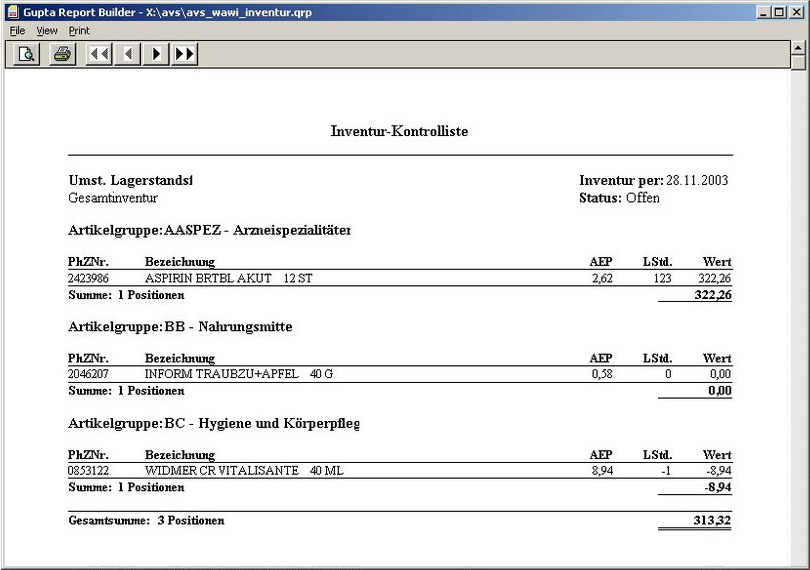The image size is (810, 570).
Task: Click the ASPIRIN BRTBL AKUT row
Action: click(x=228, y=278)
